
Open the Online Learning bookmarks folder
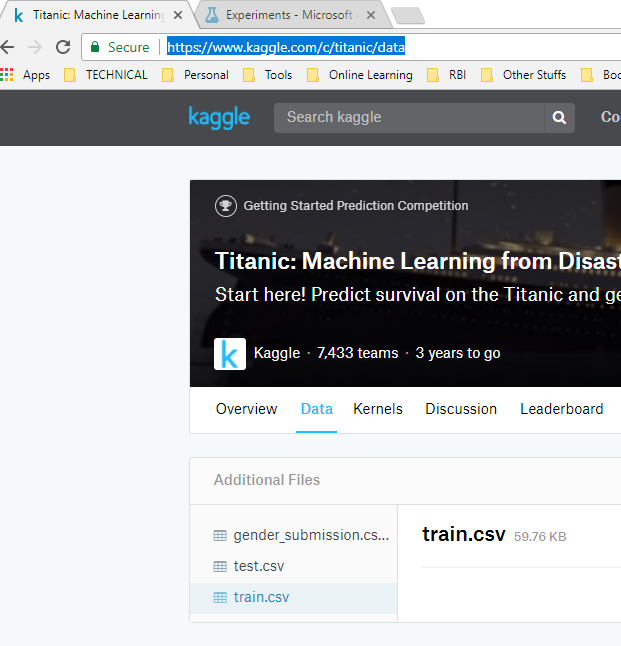pyautogui.click(x=370, y=75)
